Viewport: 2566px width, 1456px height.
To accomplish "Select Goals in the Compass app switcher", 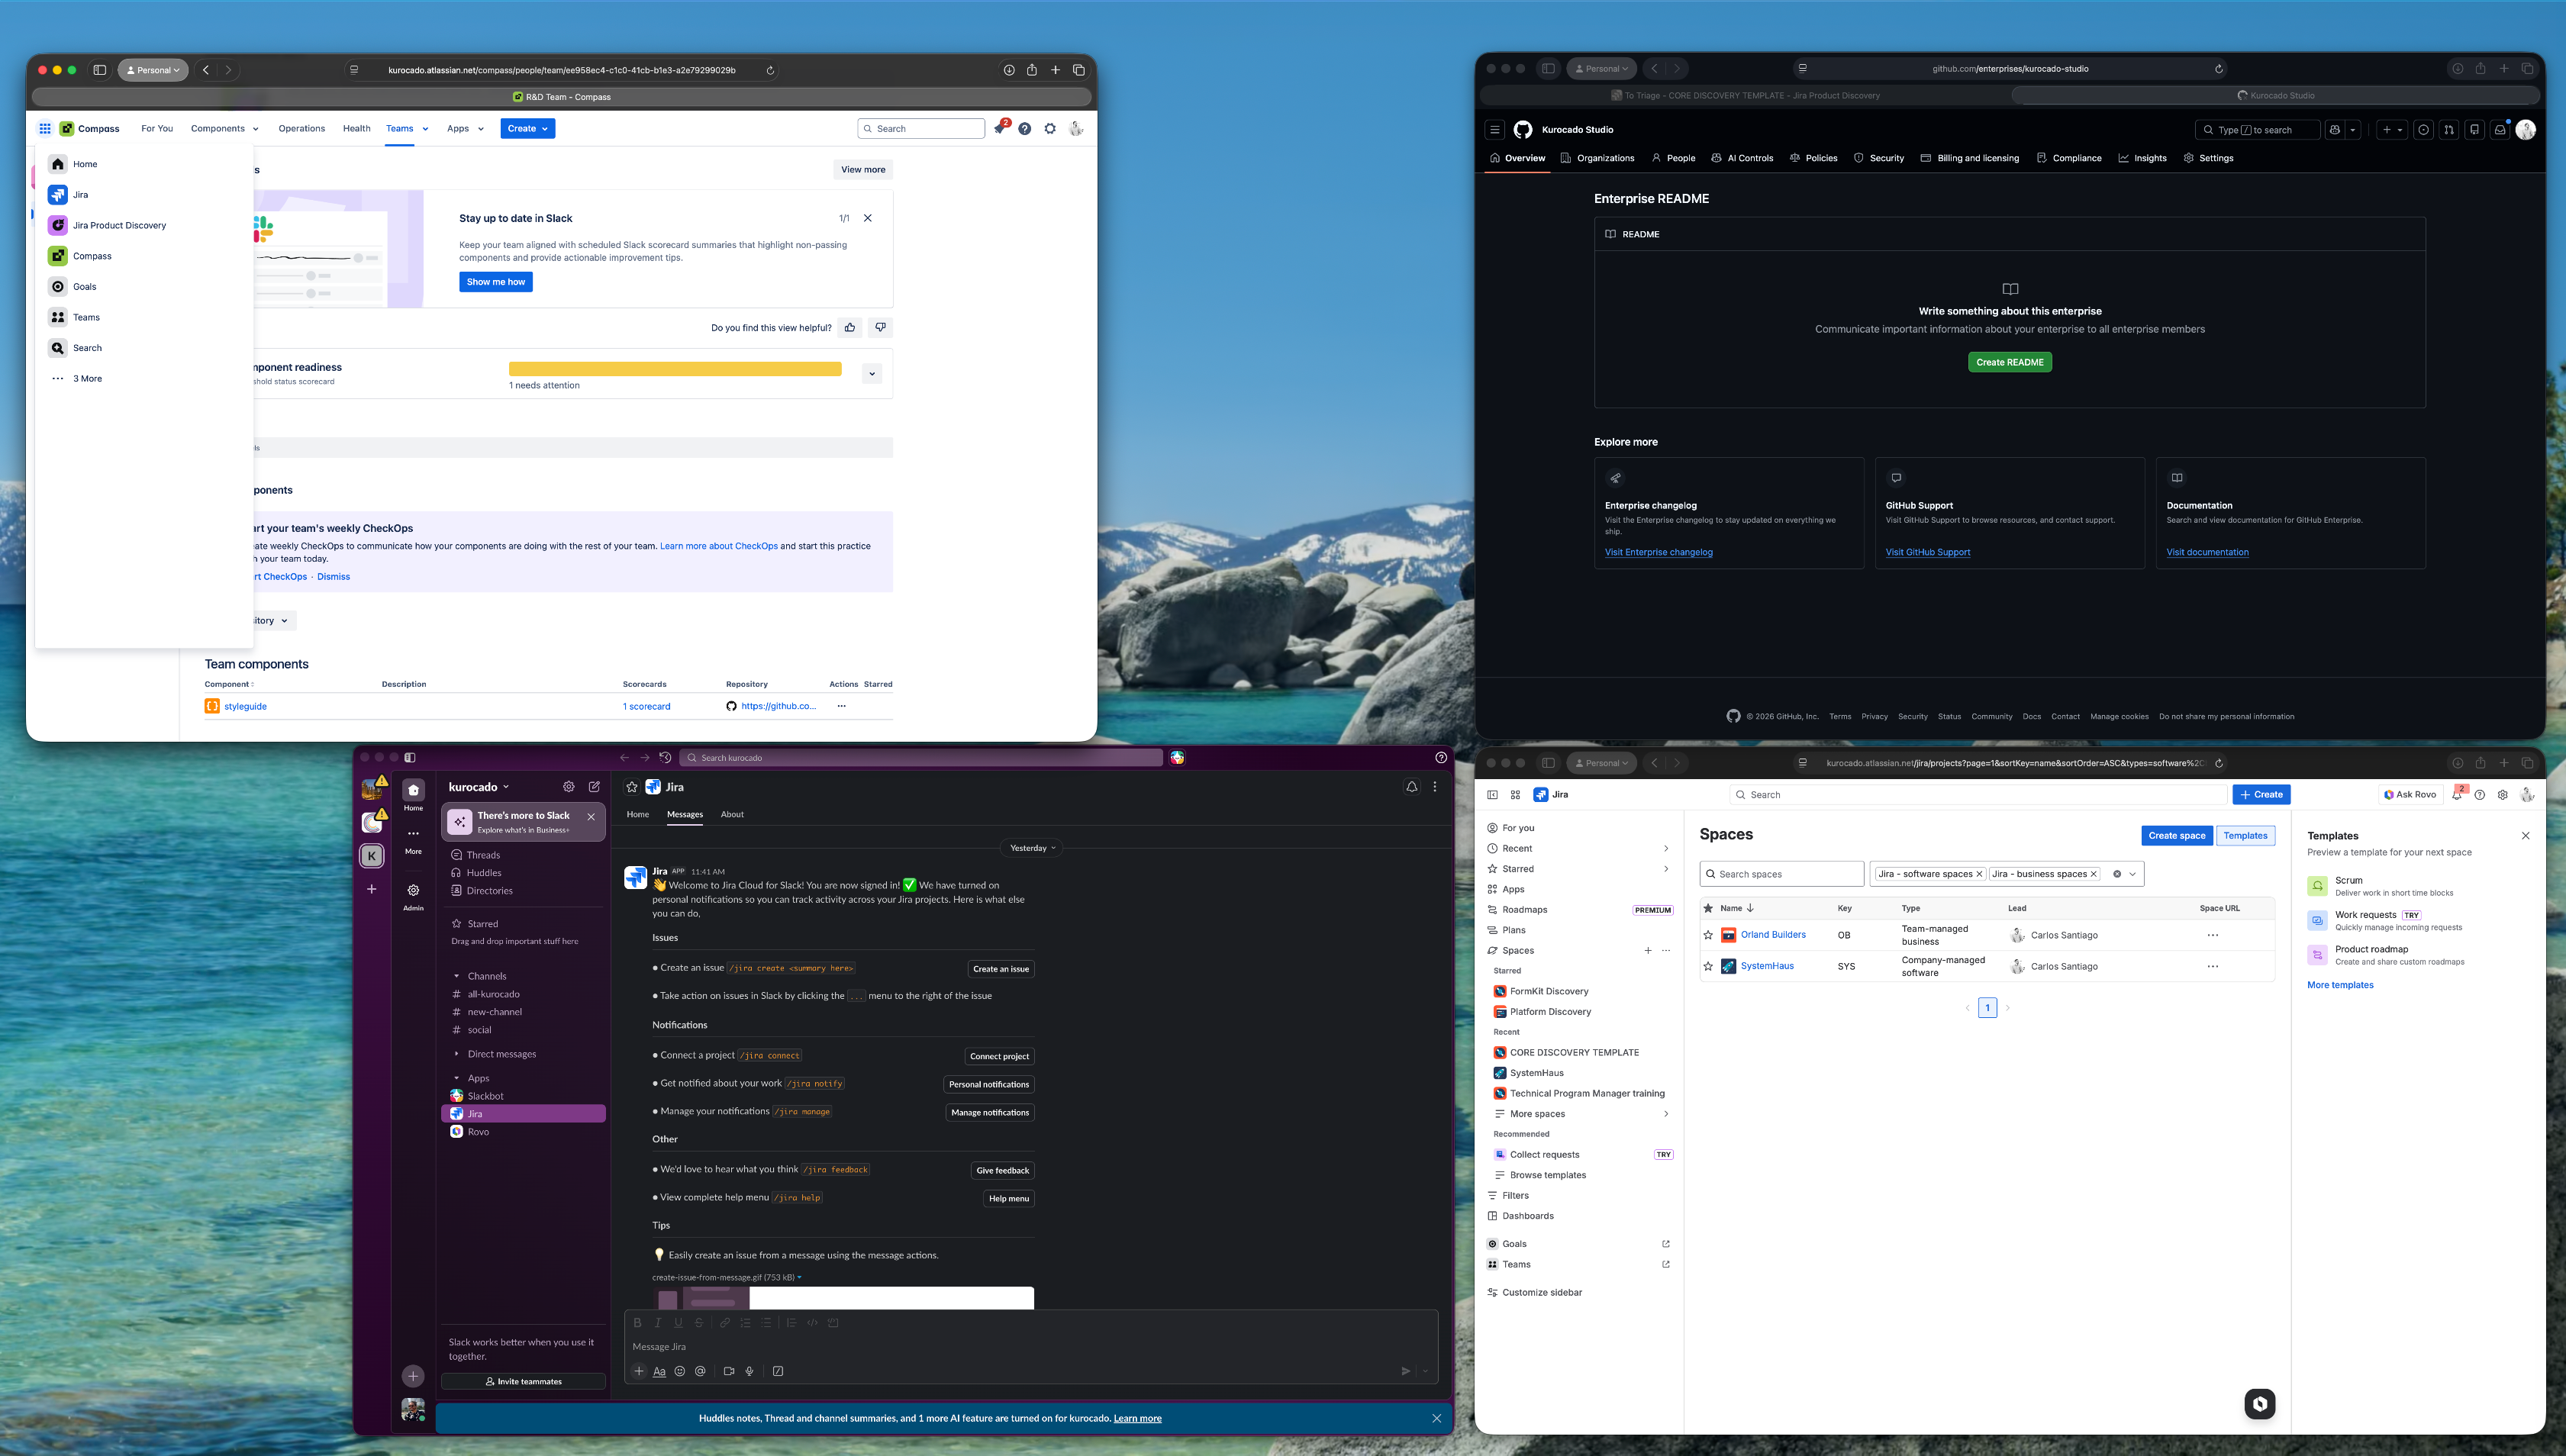I will click(x=73, y=286).
